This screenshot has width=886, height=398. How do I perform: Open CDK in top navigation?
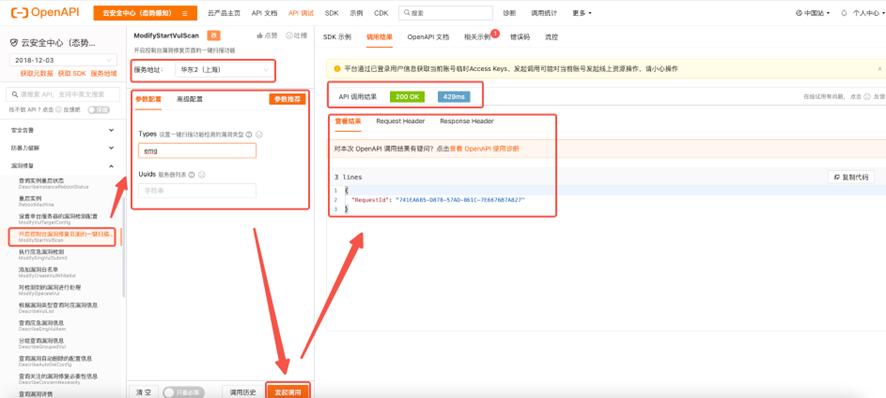click(x=381, y=12)
